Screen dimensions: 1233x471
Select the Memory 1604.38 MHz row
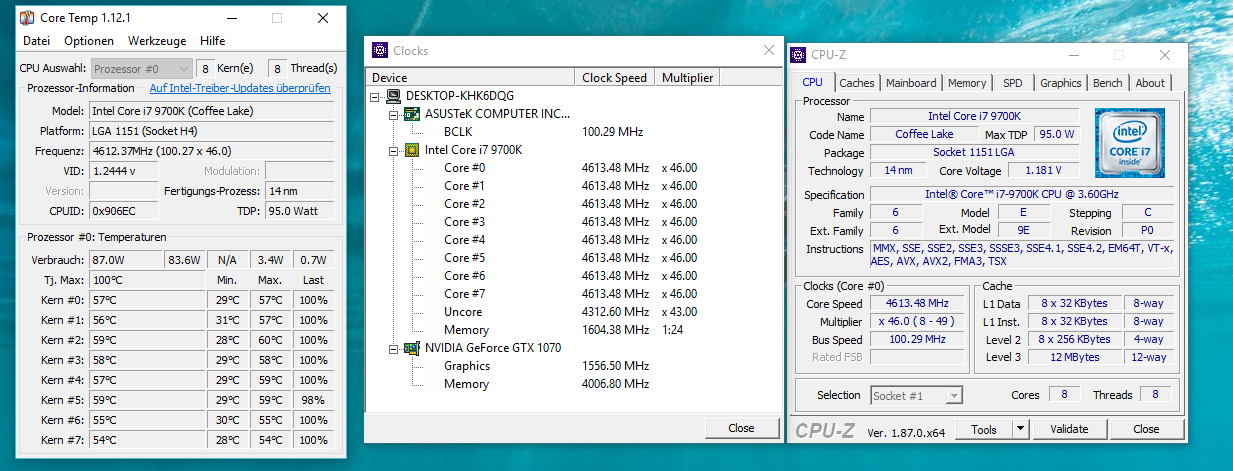[574, 330]
